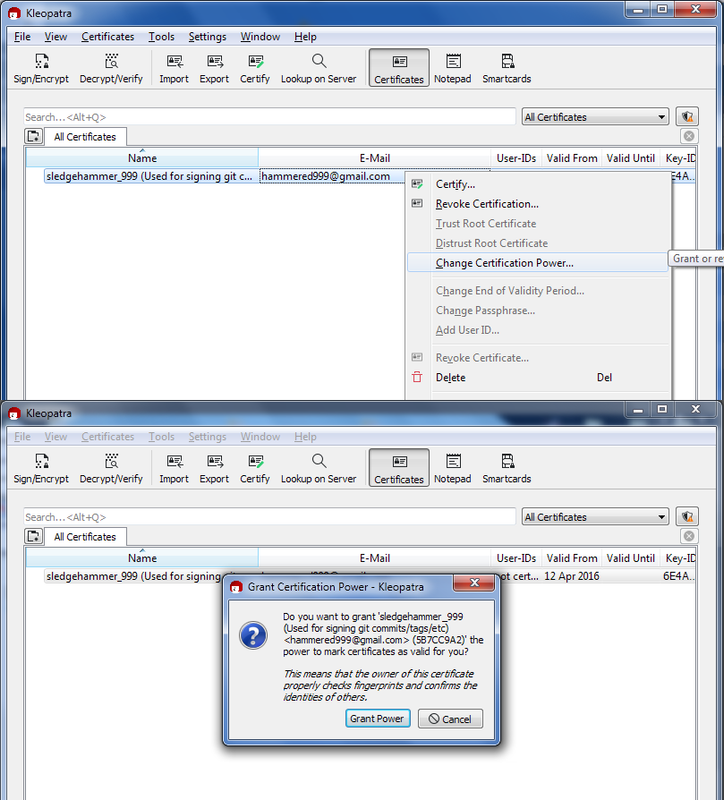
Task: Open Help menu in top window
Action: coord(305,37)
